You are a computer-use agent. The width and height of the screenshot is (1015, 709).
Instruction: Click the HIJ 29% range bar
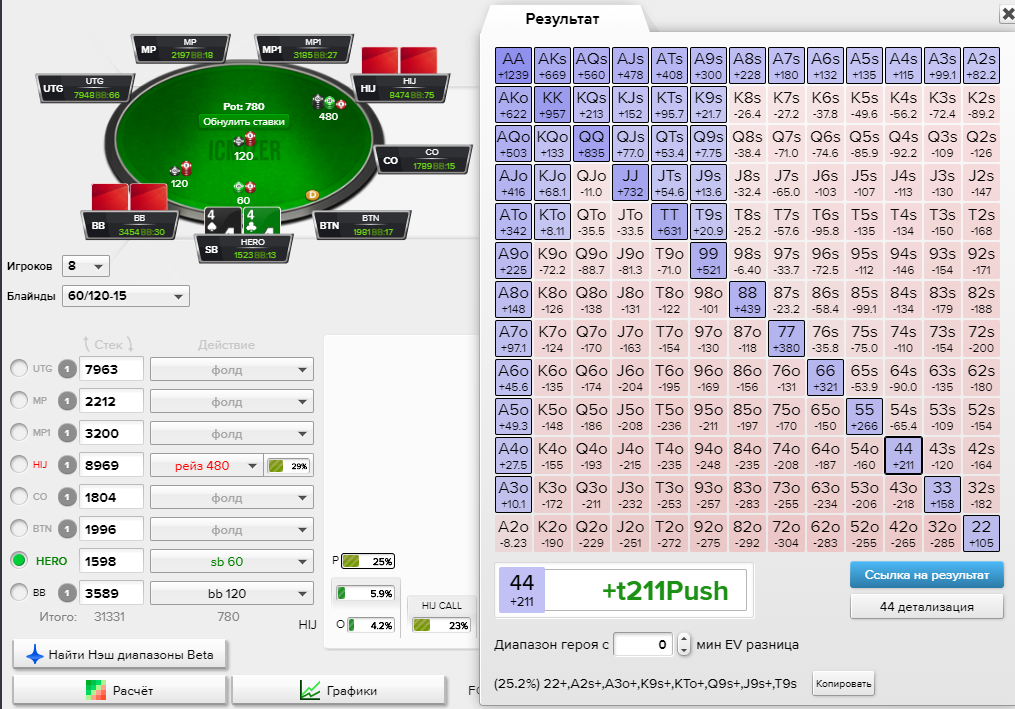tap(289, 466)
